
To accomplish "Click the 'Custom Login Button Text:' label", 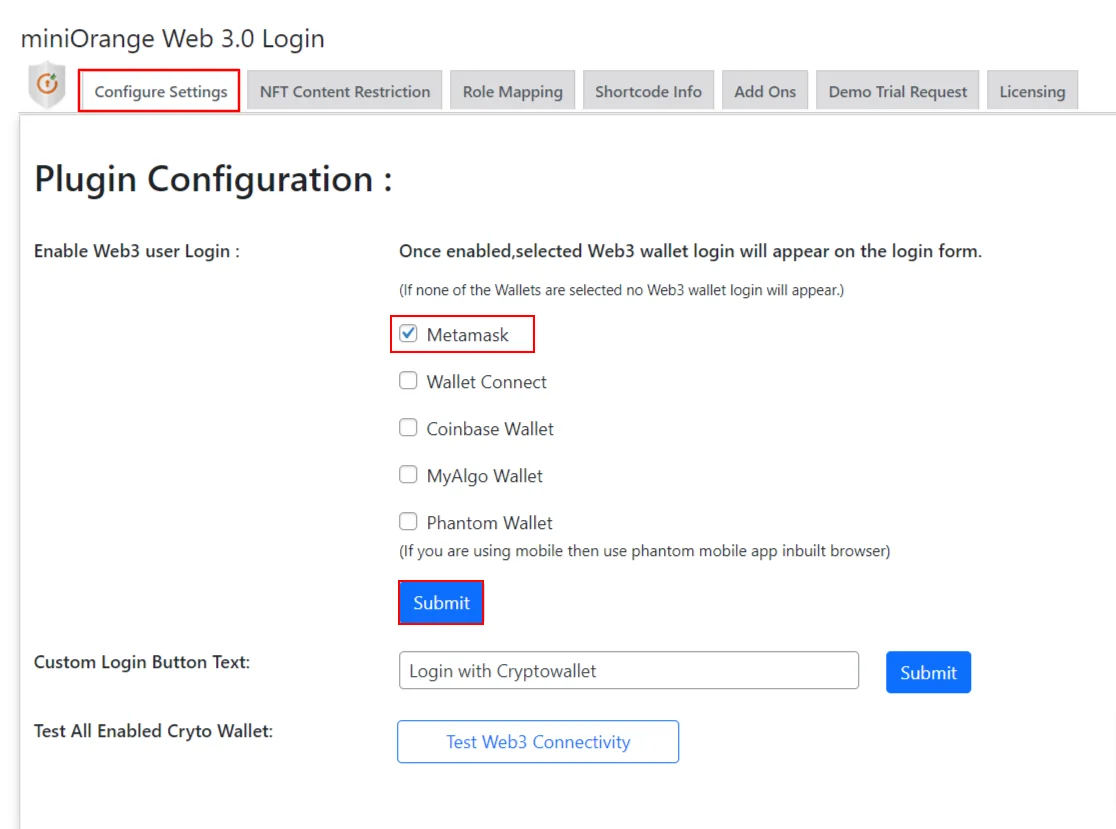I will click(x=142, y=662).
